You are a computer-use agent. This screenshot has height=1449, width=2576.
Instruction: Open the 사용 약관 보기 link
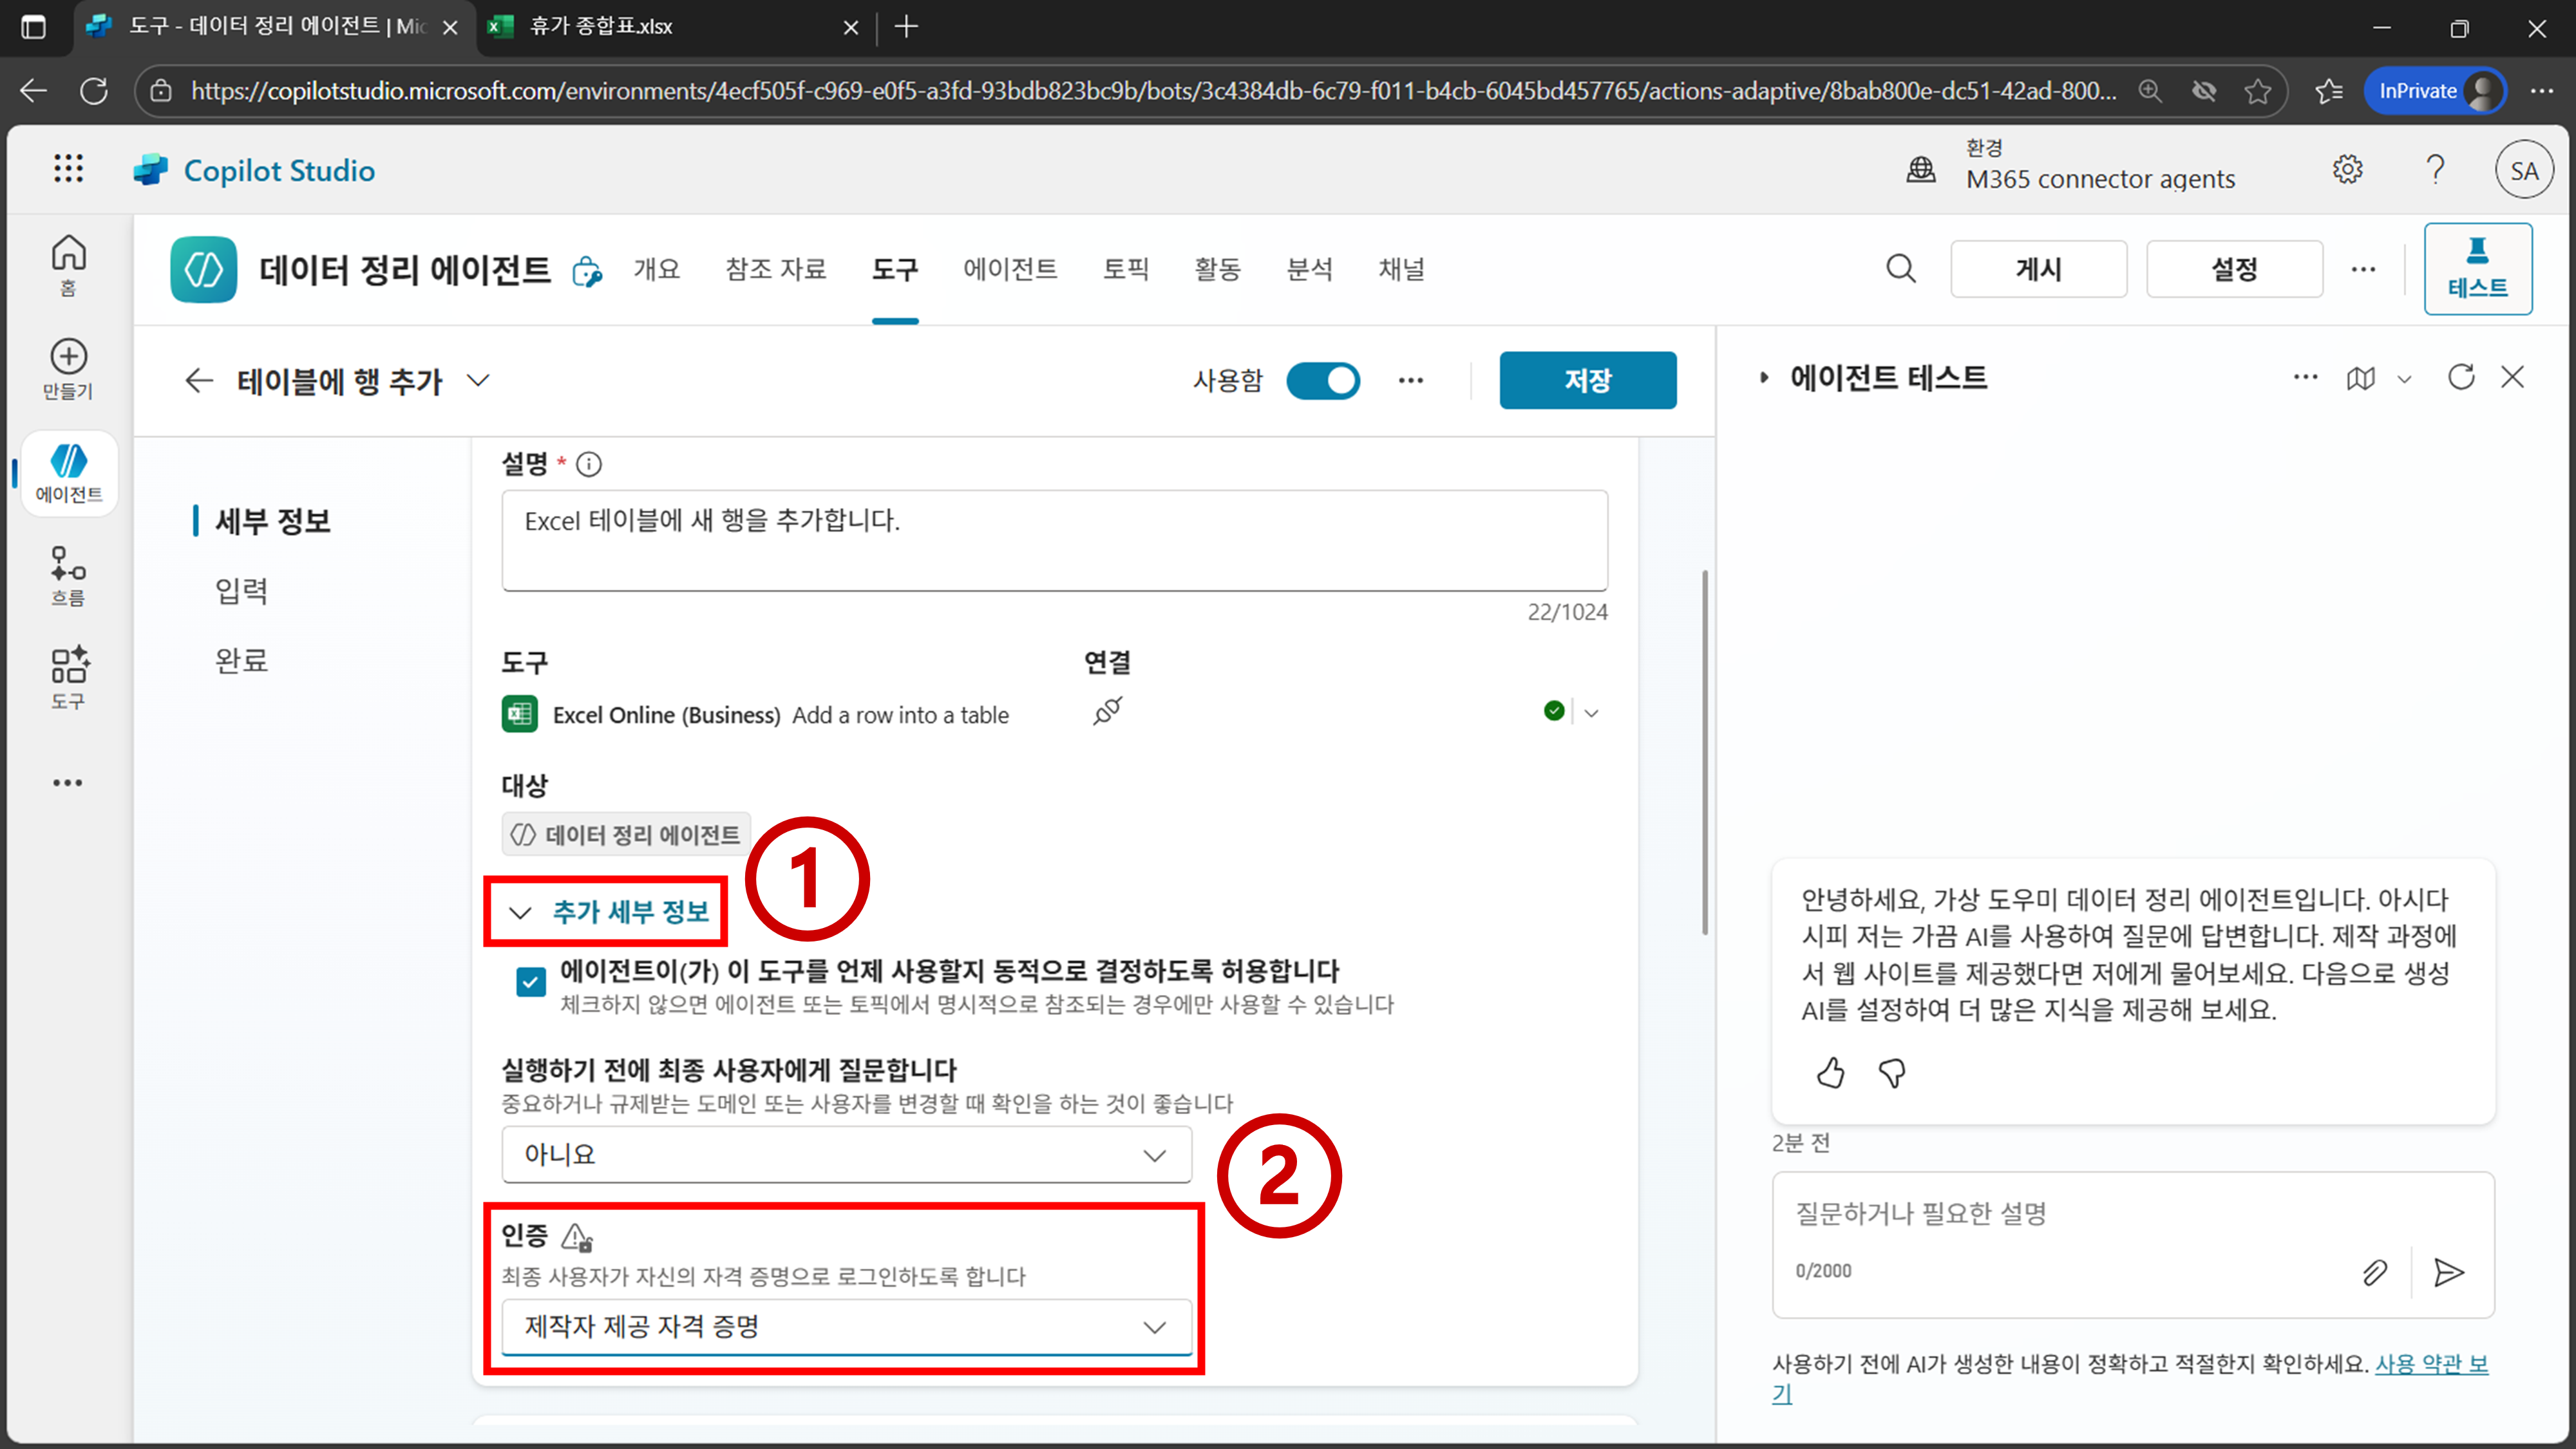[x=2430, y=1364]
